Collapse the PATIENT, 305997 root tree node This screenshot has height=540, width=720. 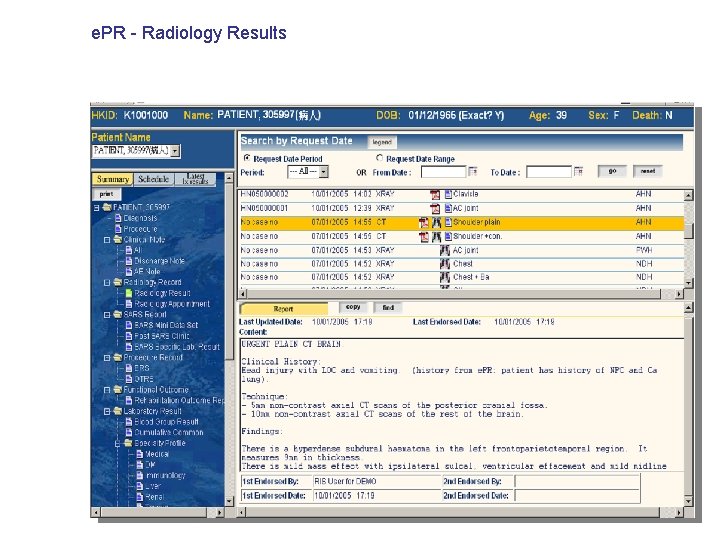(x=96, y=208)
